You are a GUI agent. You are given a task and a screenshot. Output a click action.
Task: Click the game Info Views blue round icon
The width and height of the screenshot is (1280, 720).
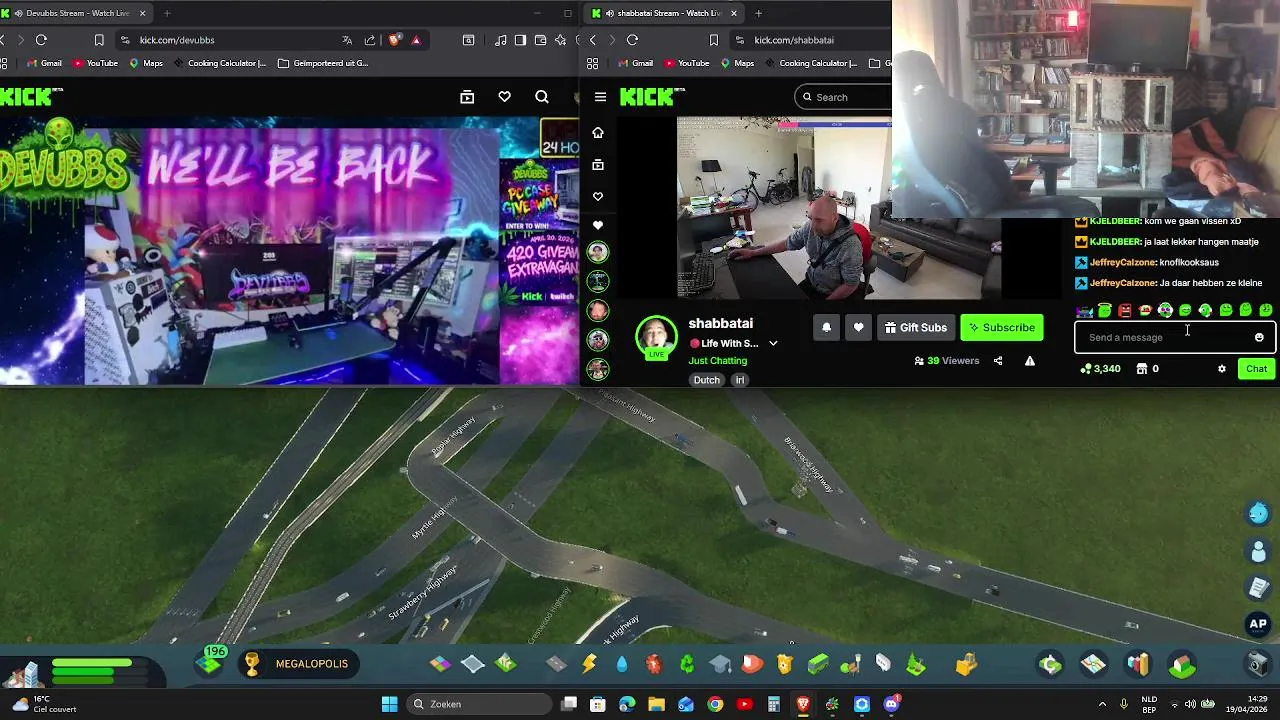click(1258, 513)
